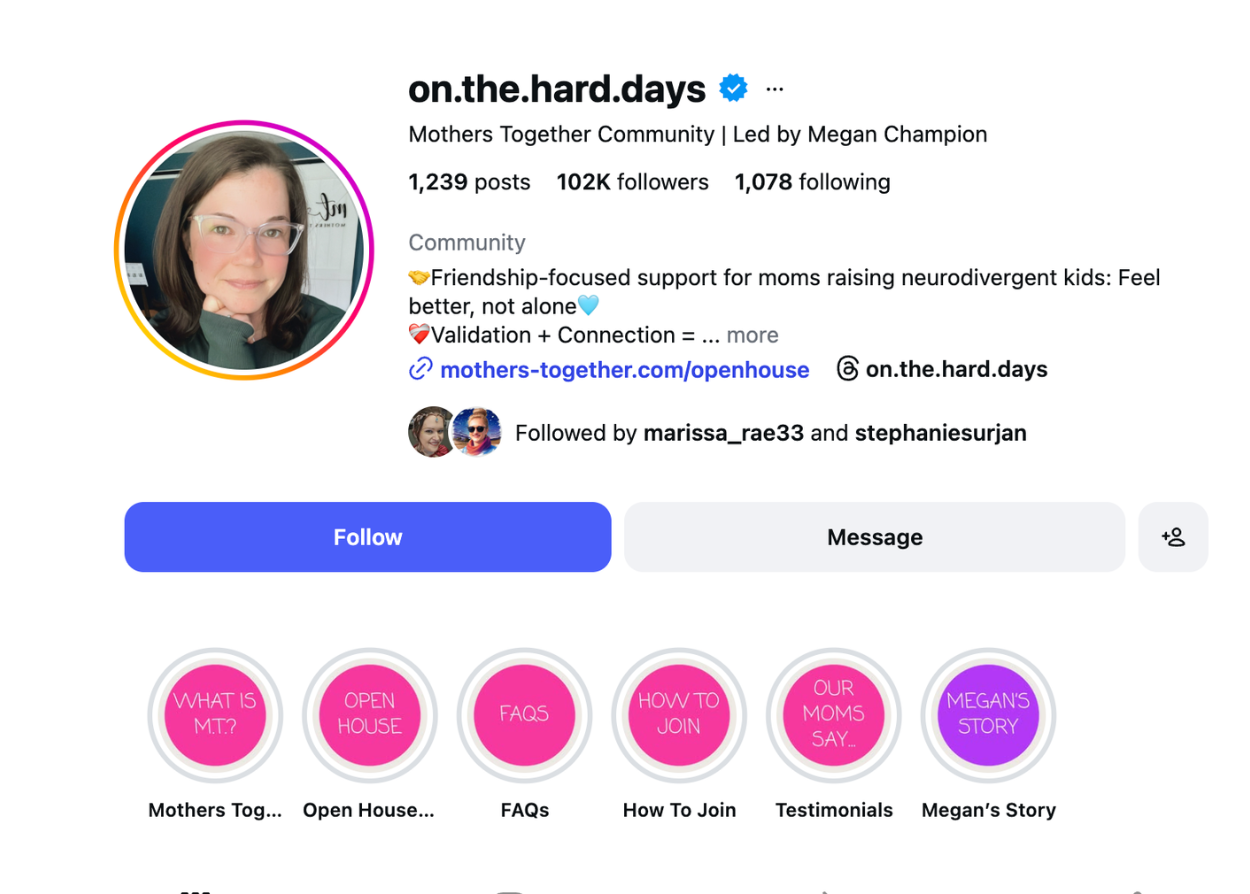This screenshot has width=1250, height=894.
Task: Send a message via Message button
Action: click(x=875, y=537)
